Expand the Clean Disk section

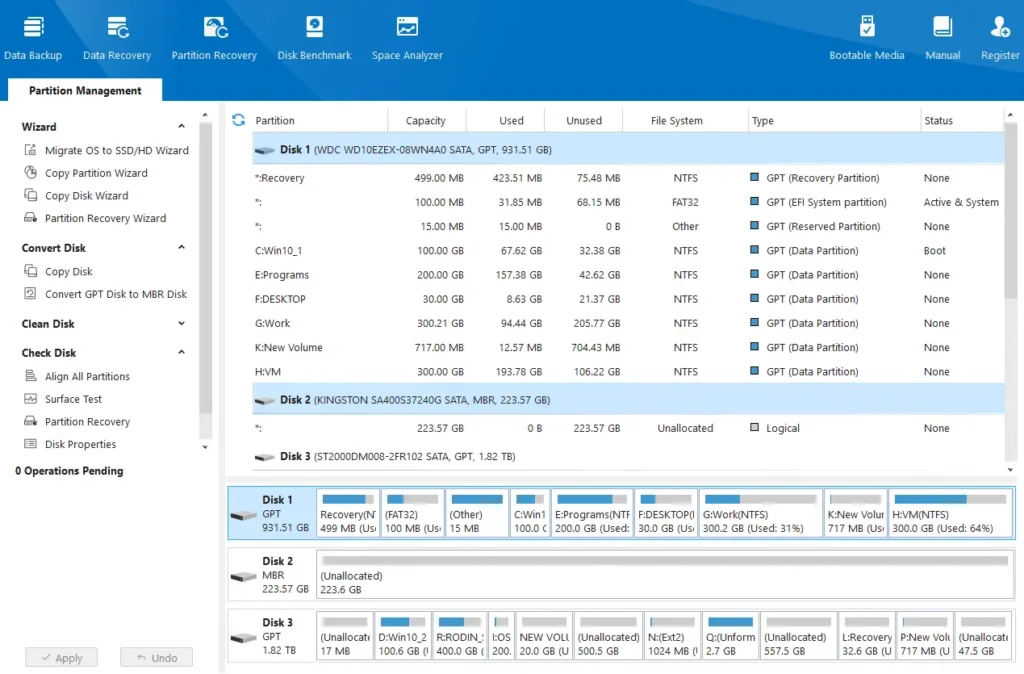[x=181, y=323]
